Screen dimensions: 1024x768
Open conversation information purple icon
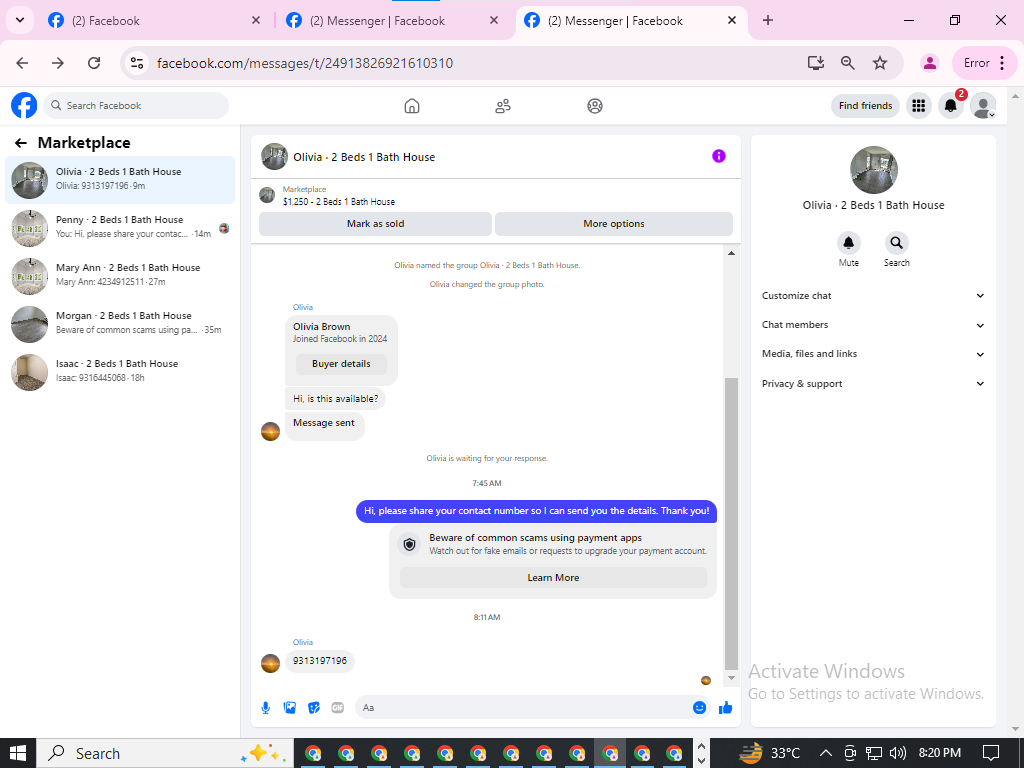718,156
